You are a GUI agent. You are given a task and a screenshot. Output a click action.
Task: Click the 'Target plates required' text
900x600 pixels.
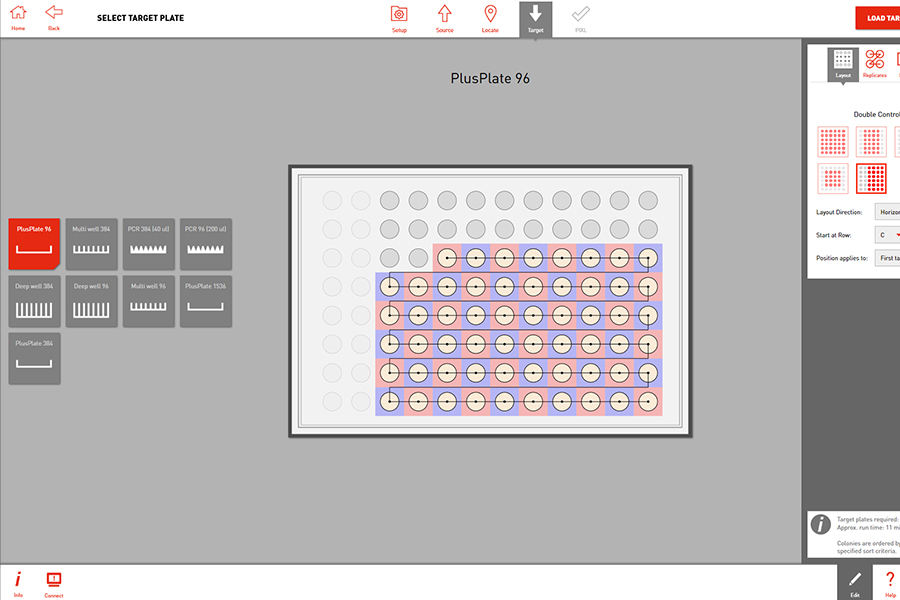click(868, 519)
